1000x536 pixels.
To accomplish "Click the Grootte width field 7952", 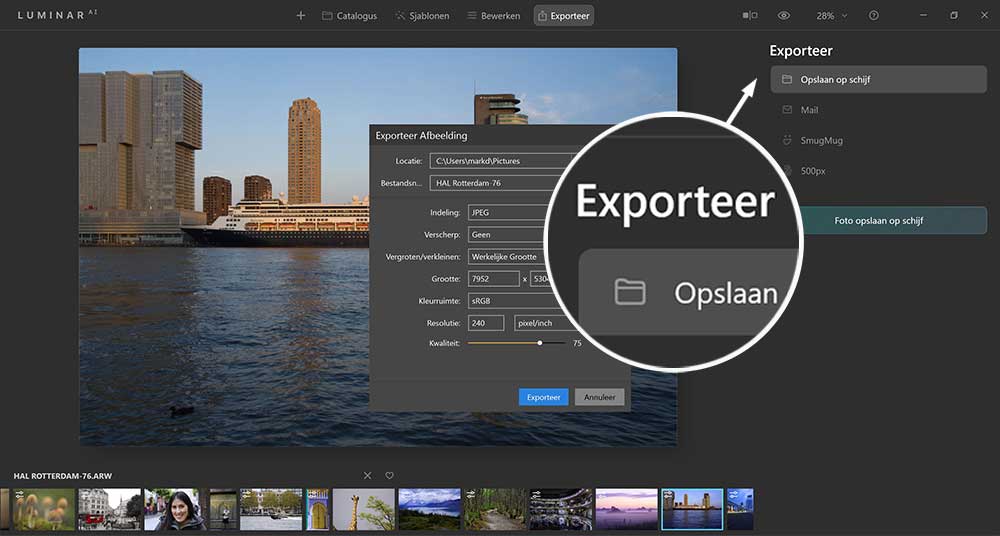I will [494, 279].
